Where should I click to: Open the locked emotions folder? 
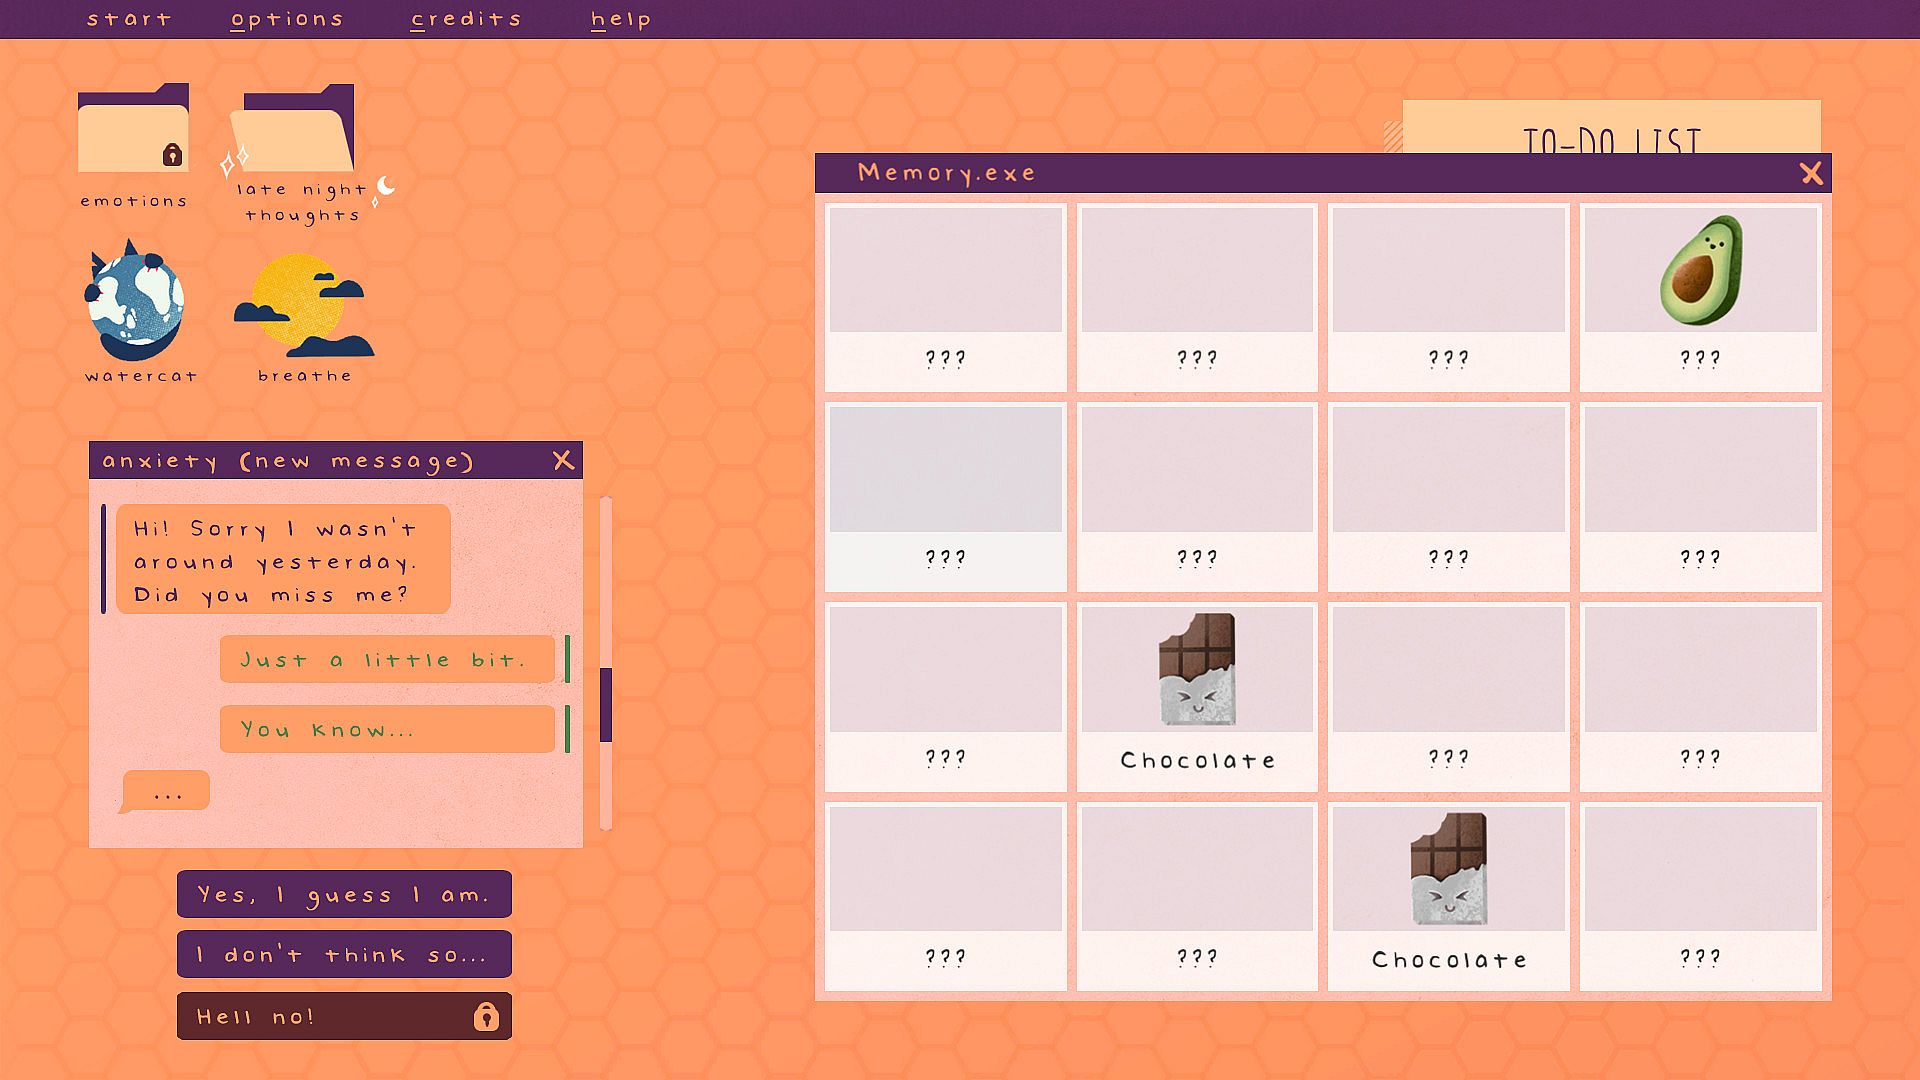(x=133, y=130)
